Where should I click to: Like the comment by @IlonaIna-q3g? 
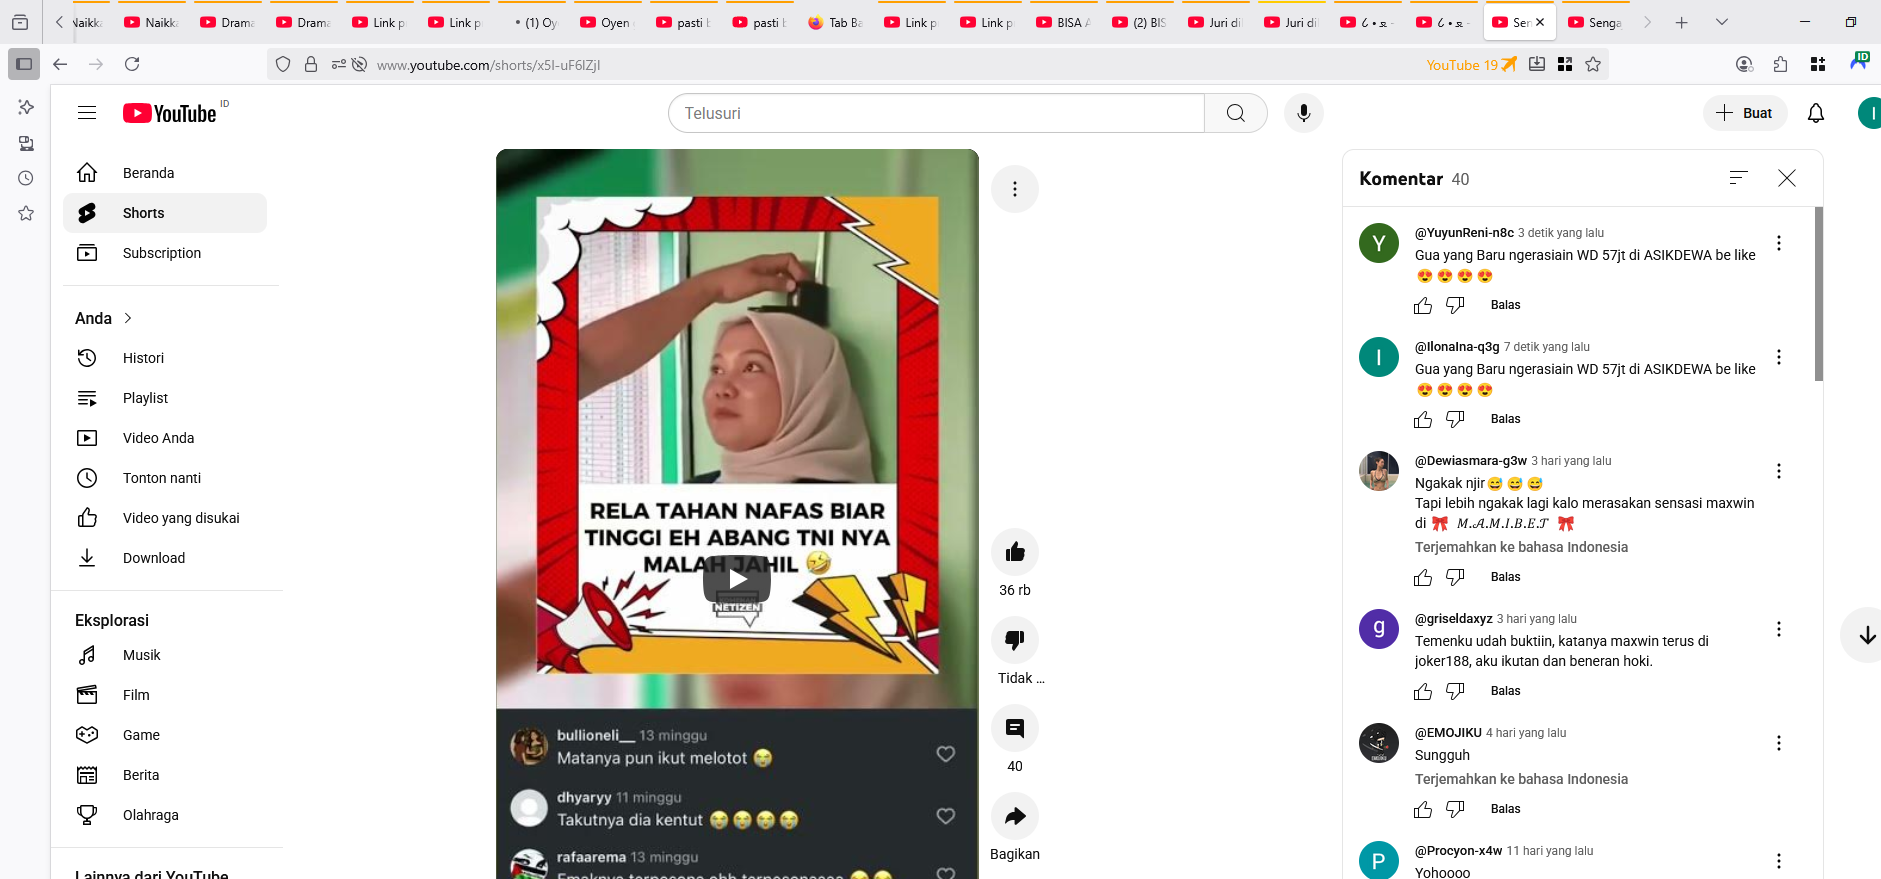1423,419
